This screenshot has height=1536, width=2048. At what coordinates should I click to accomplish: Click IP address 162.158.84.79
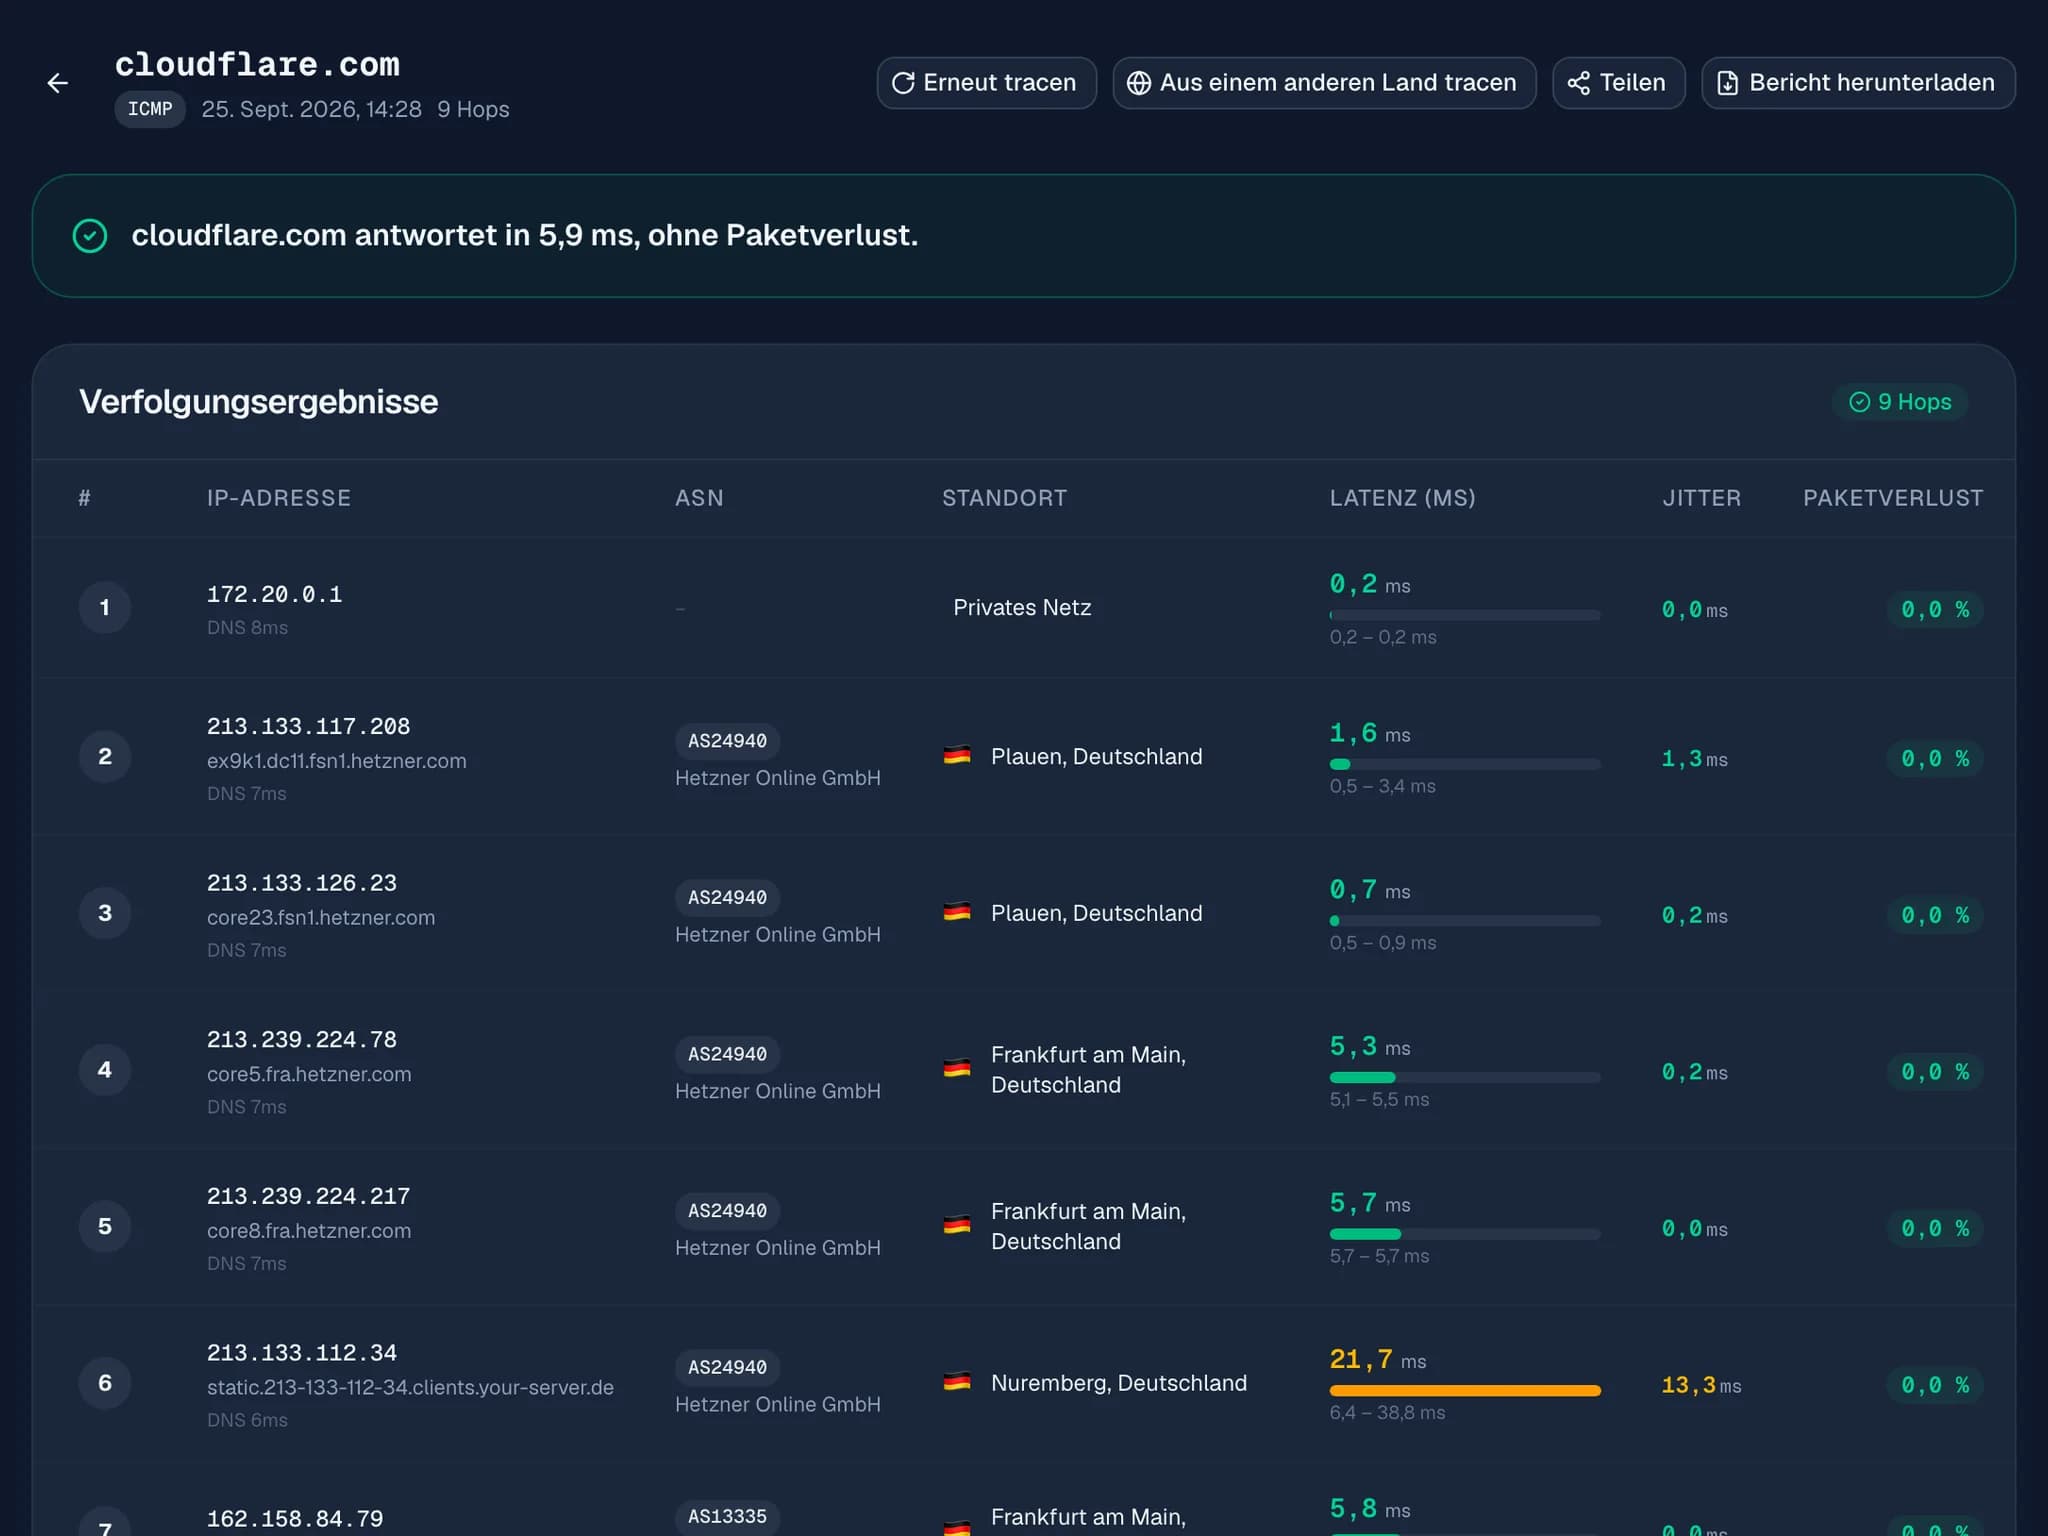pos(295,1519)
